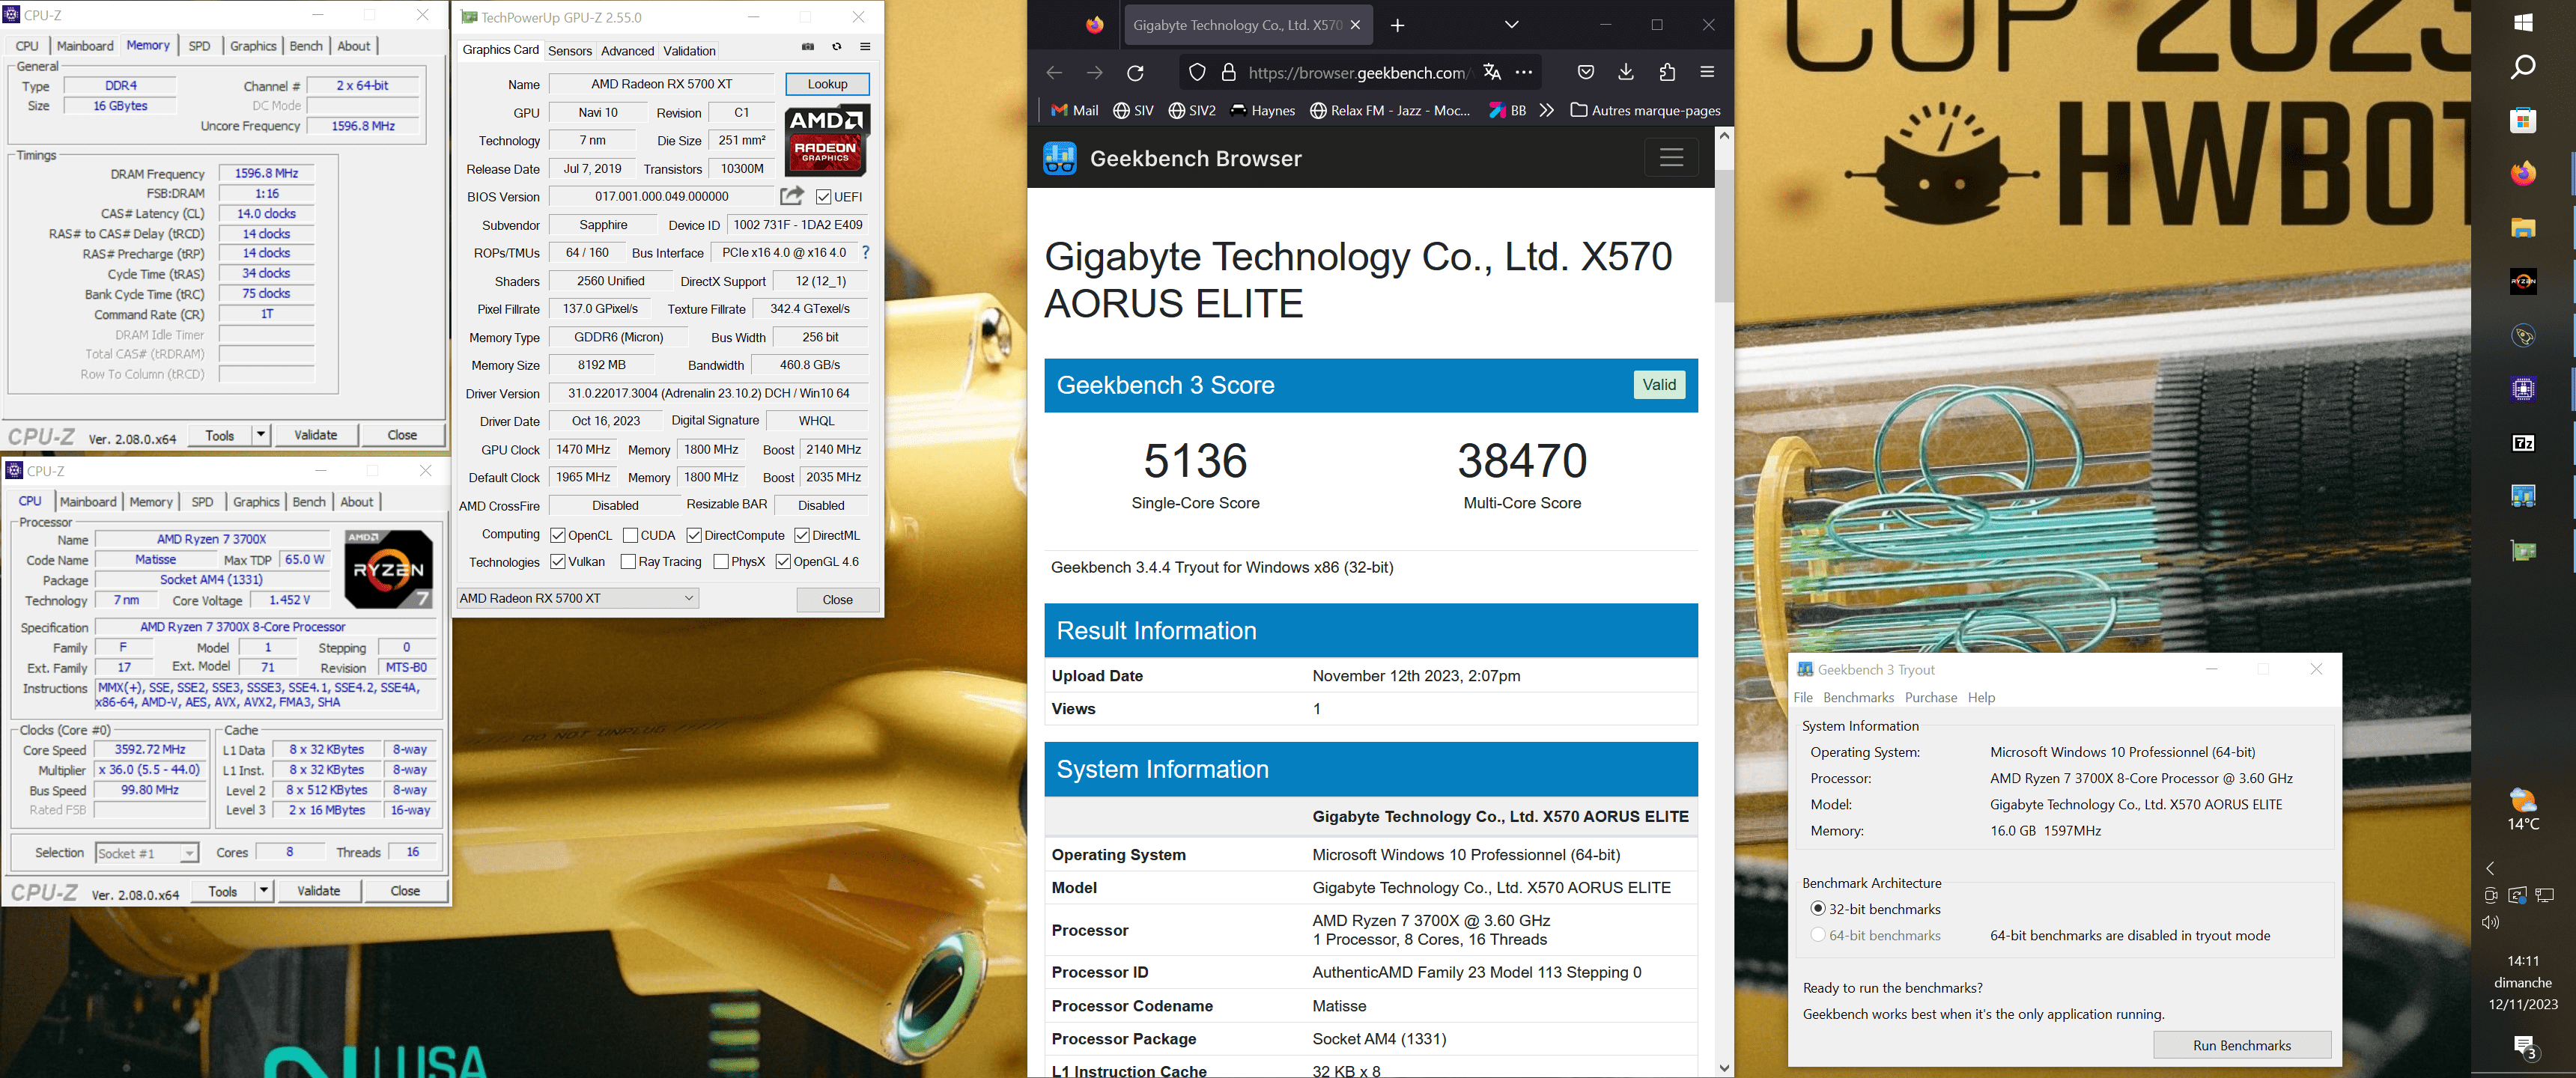Click Run Benchmarks in Geekbench 3
Screen dimensions: 2576x1078
(x=2241, y=1045)
